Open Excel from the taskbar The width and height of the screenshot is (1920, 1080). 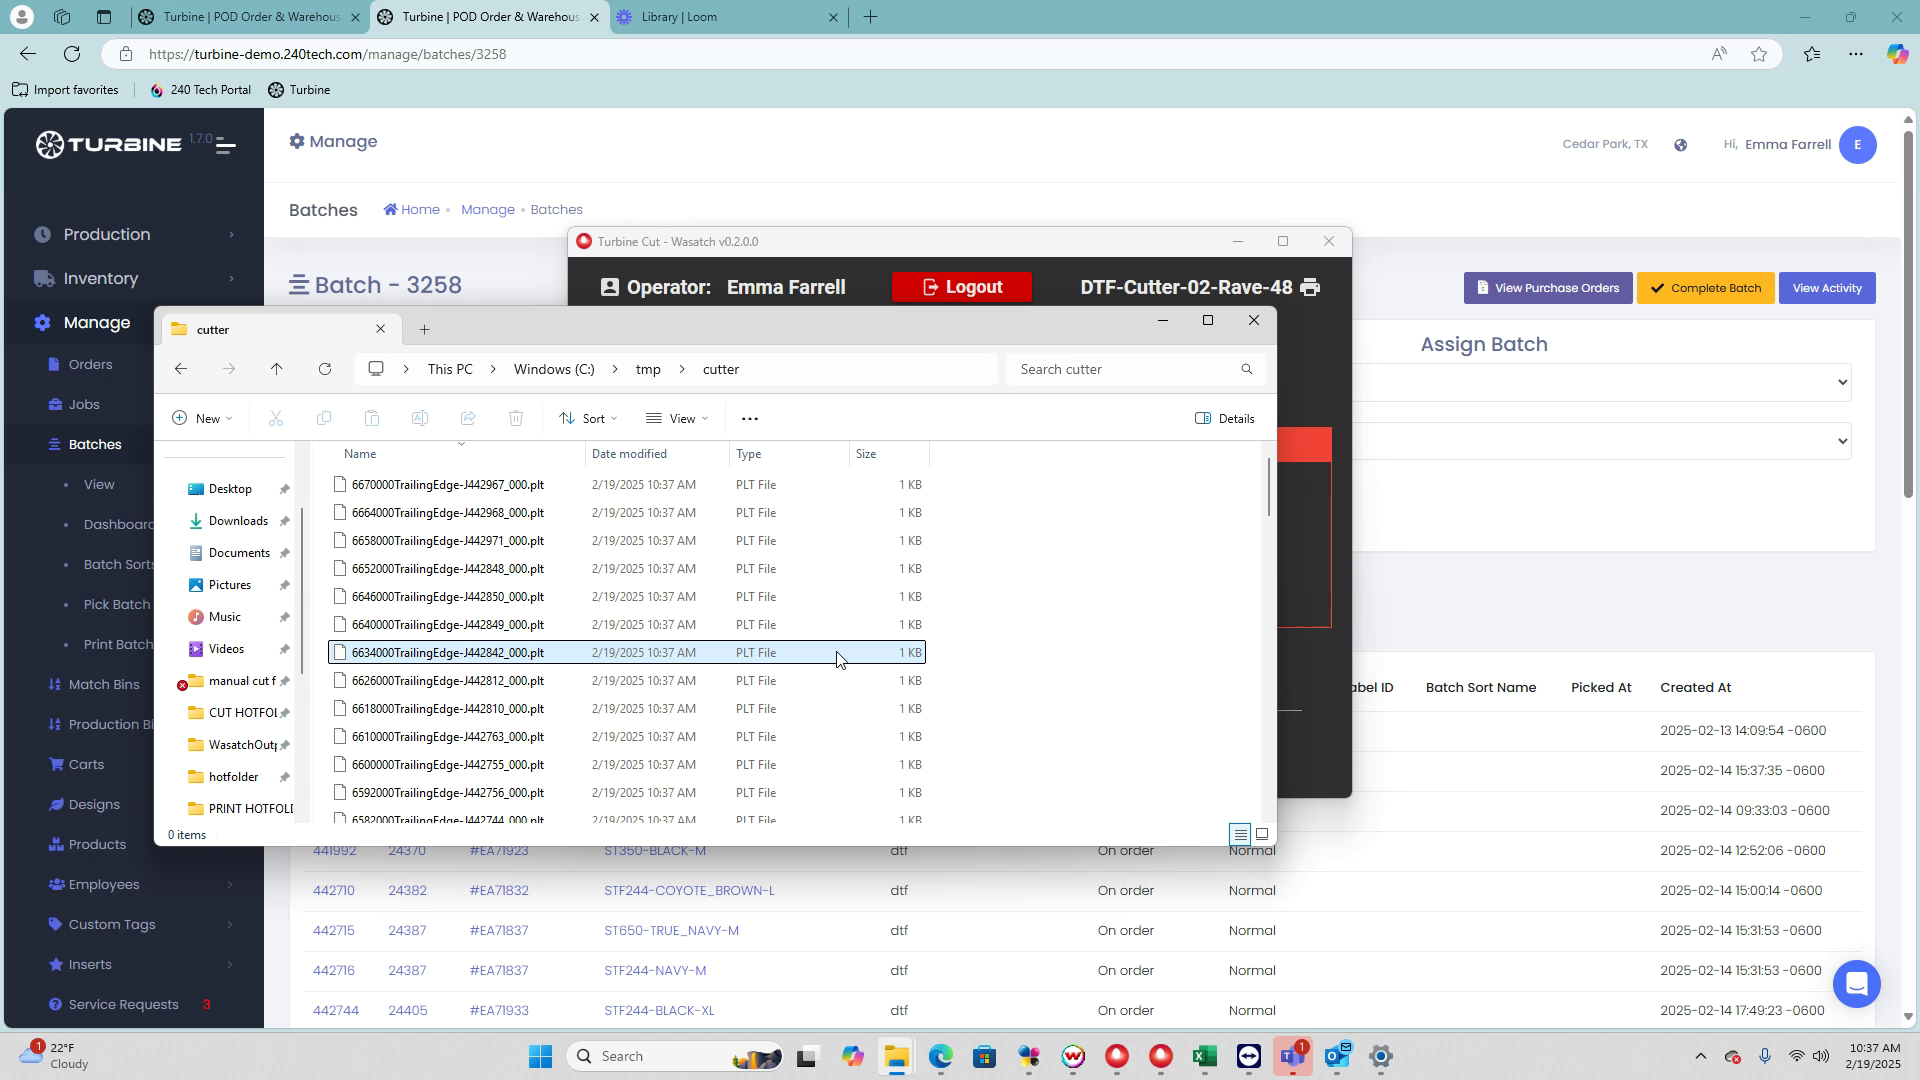click(x=1204, y=1057)
